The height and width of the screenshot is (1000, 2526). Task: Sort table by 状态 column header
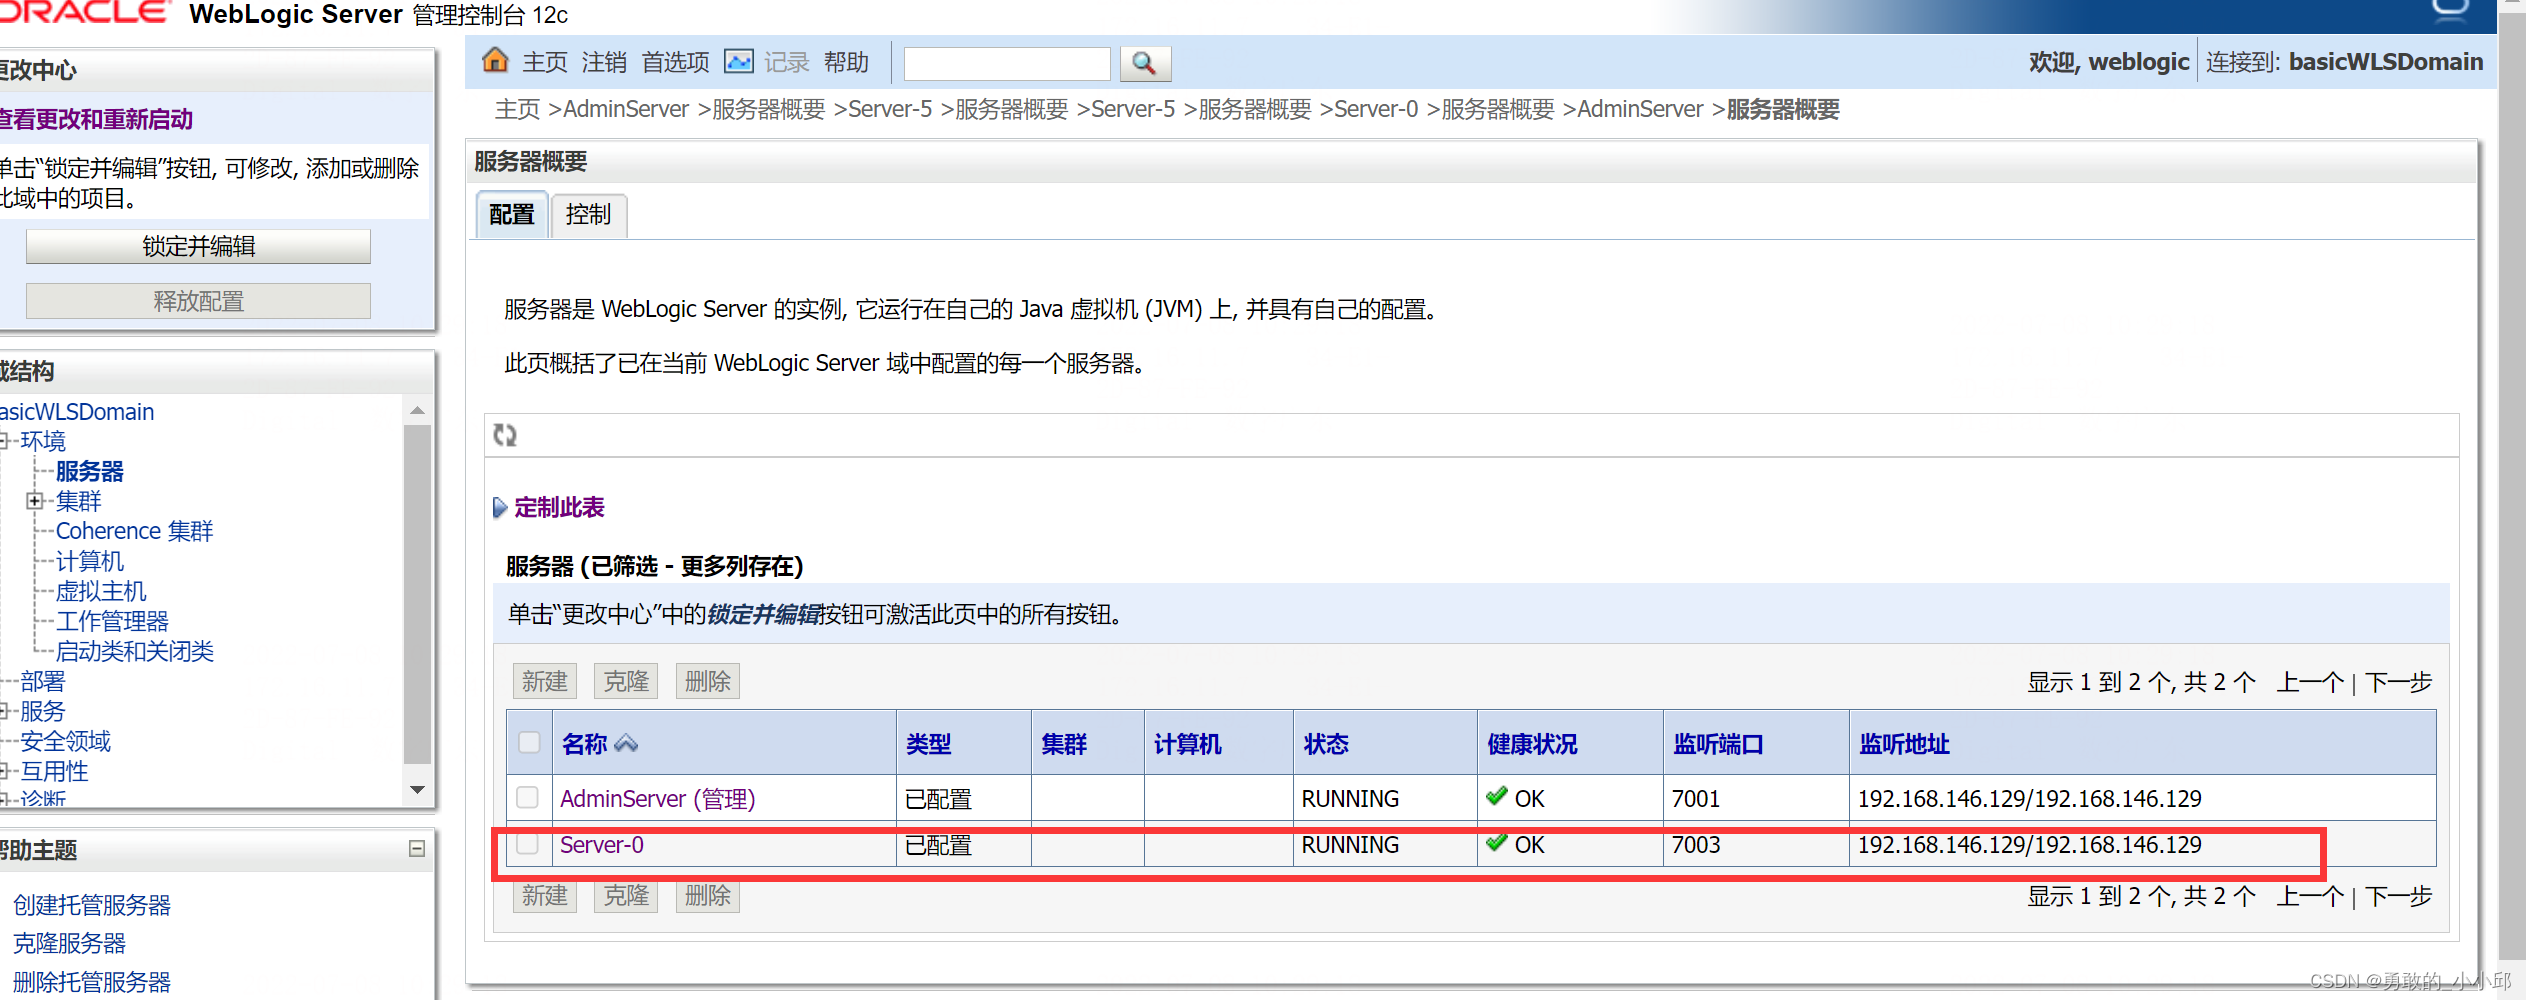[x=1327, y=744]
